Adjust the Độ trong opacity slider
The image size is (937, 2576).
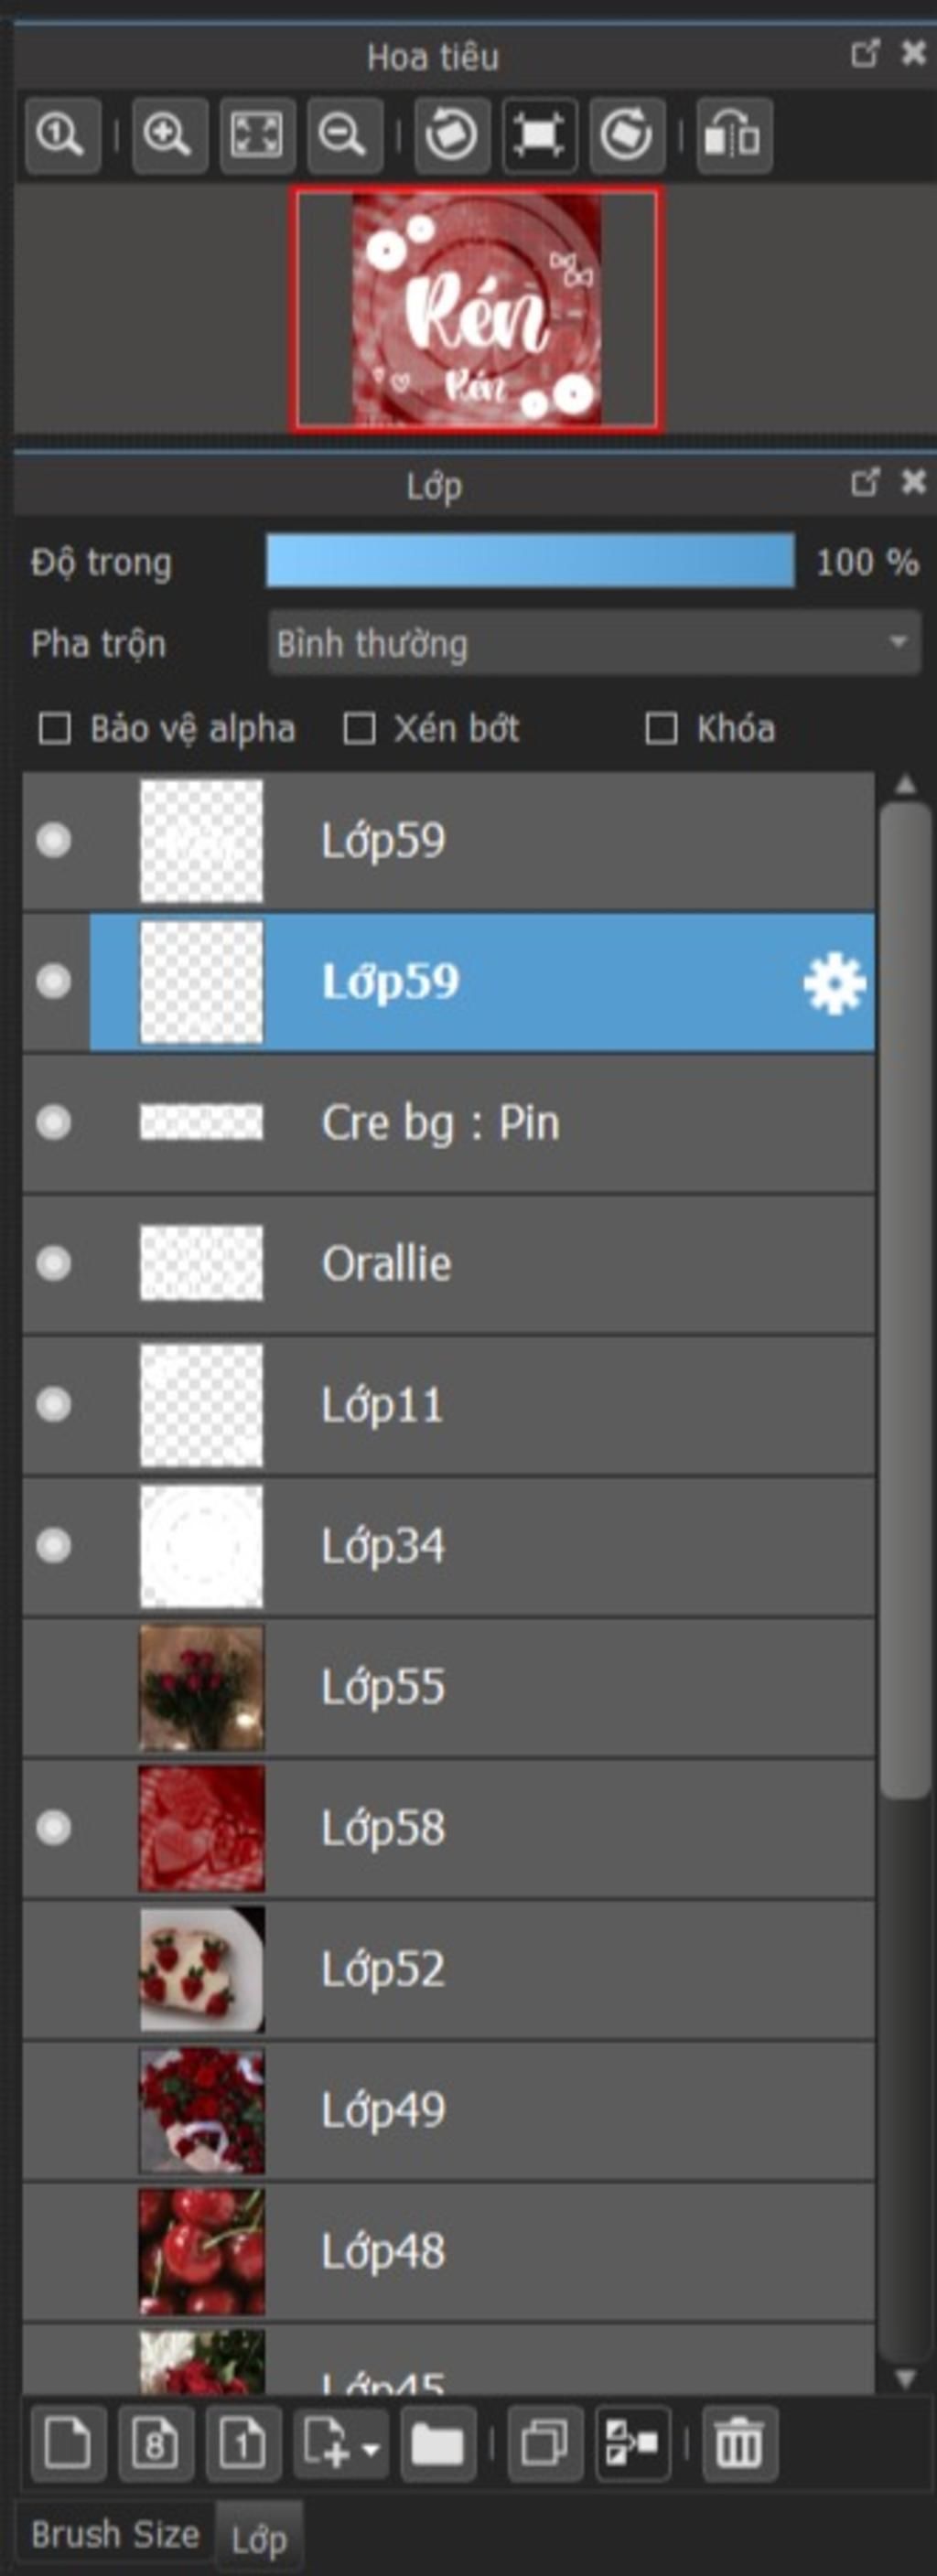pos(530,561)
